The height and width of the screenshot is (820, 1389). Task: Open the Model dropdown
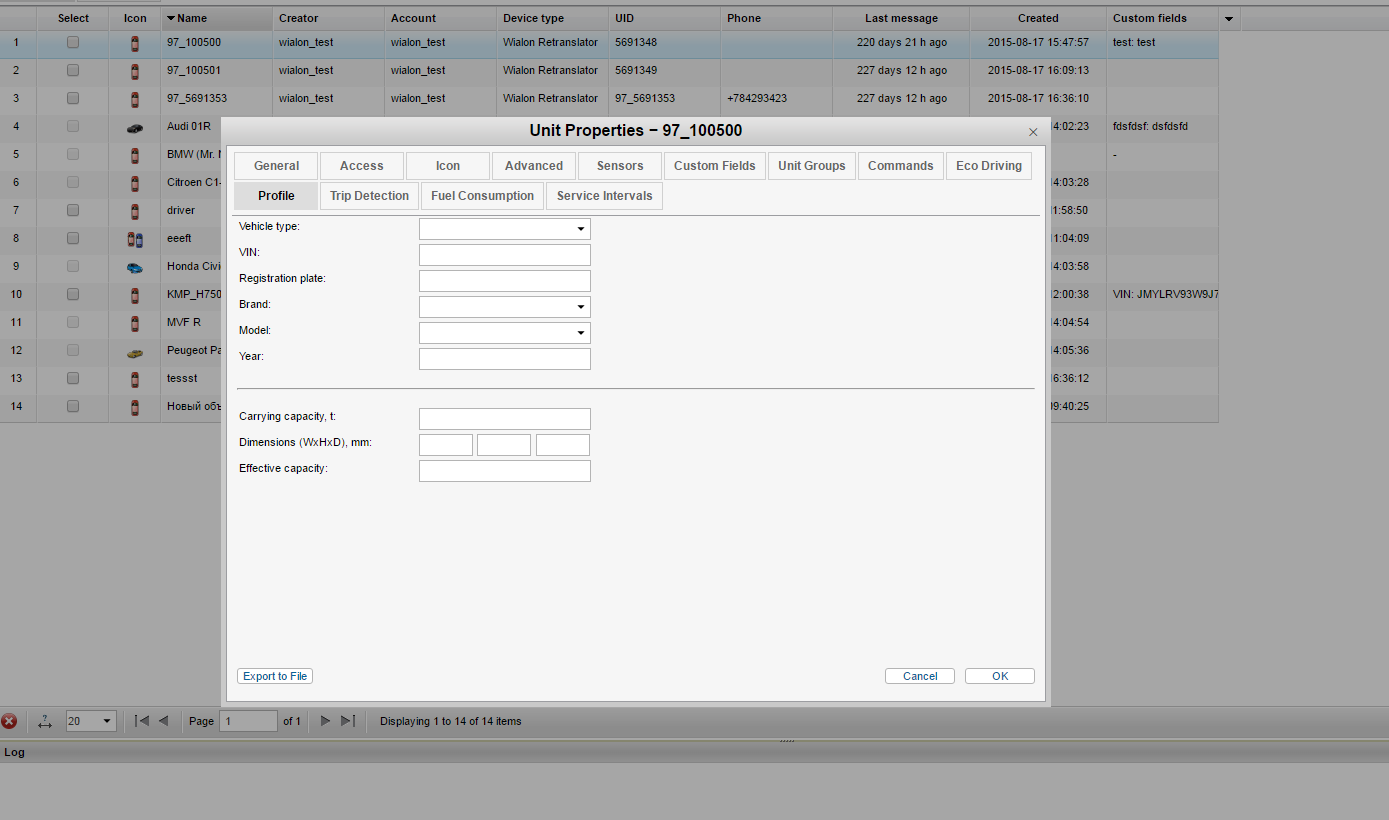click(505, 333)
